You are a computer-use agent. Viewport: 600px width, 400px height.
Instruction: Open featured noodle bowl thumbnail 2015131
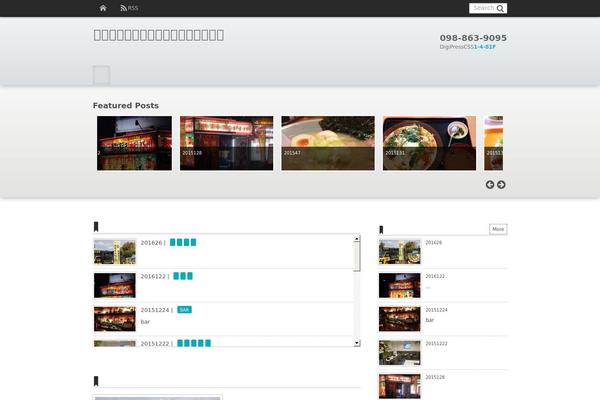pyautogui.click(x=429, y=143)
